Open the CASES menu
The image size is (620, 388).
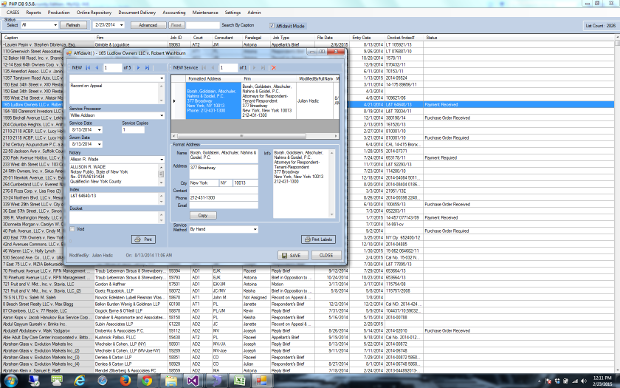tap(13, 13)
